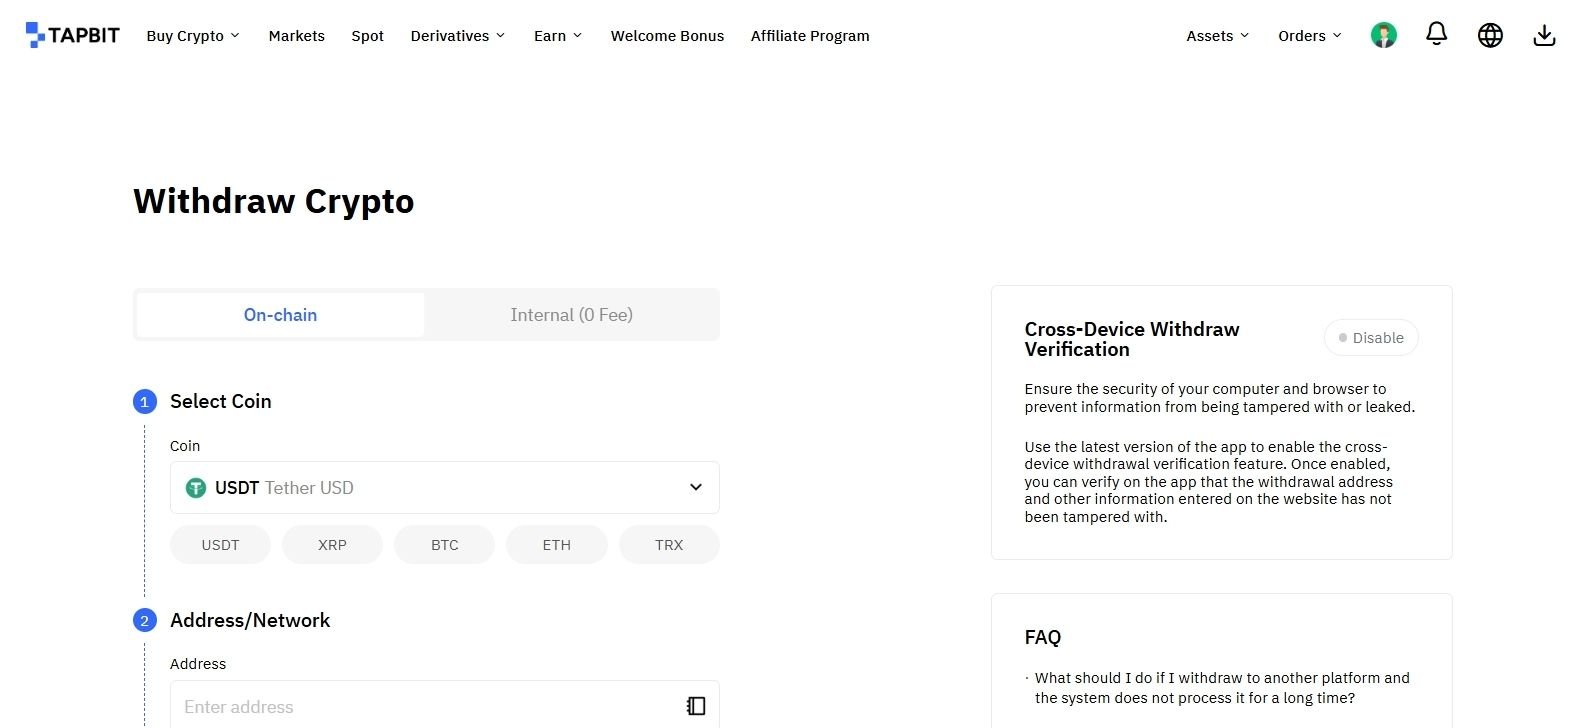The width and height of the screenshot is (1579, 728).
Task: Click the Withdraw Crypto heading
Action: [273, 201]
